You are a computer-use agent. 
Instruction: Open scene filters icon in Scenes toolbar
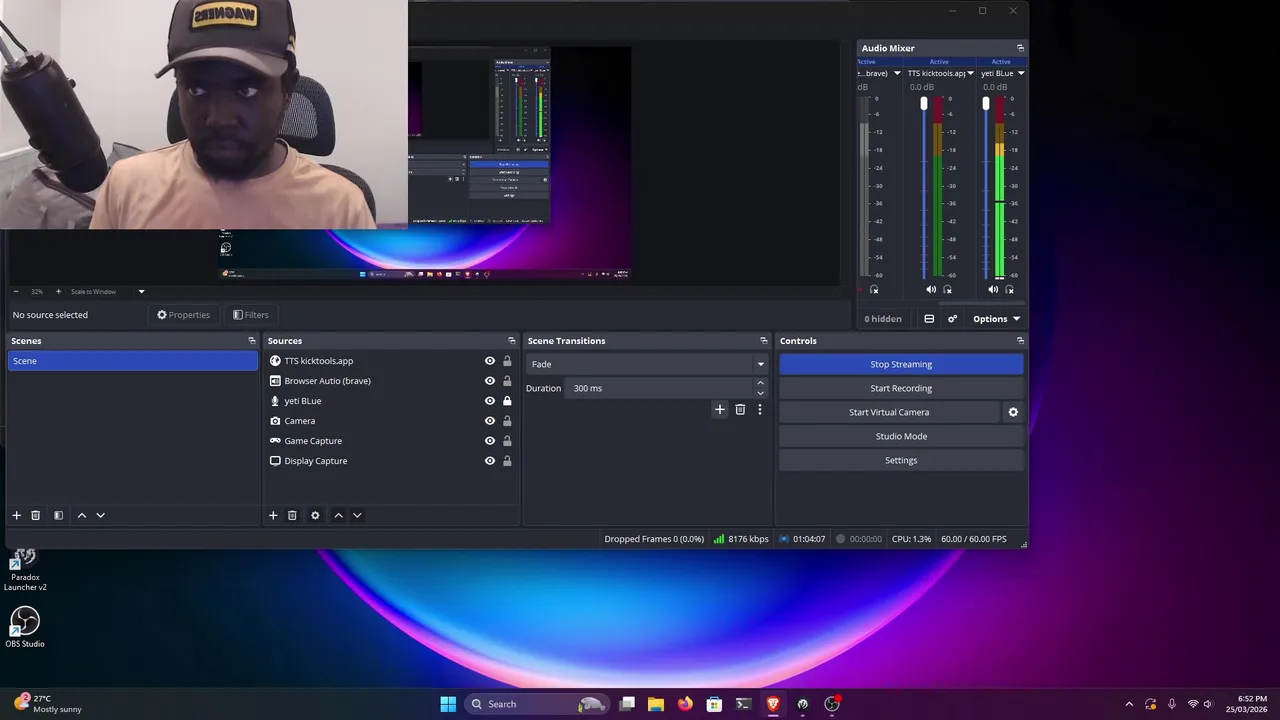click(58, 515)
